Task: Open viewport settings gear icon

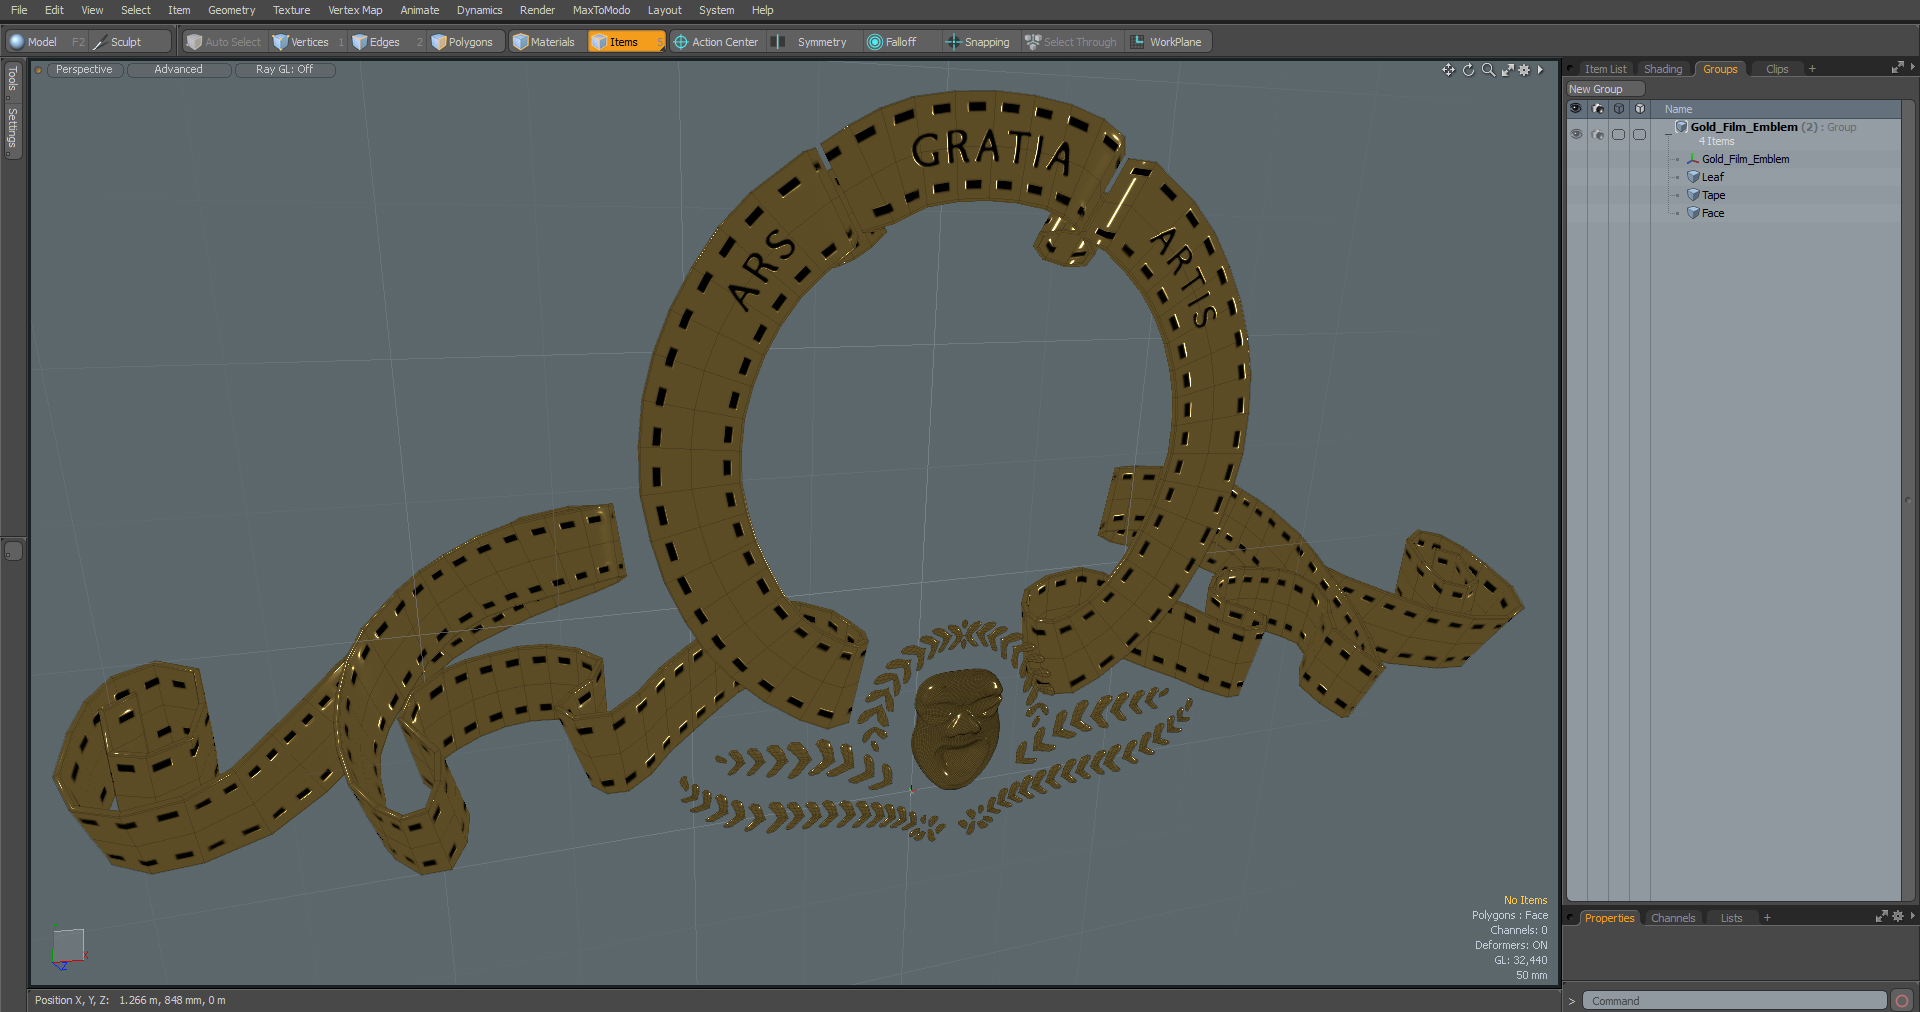Action: pos(1524,70)
